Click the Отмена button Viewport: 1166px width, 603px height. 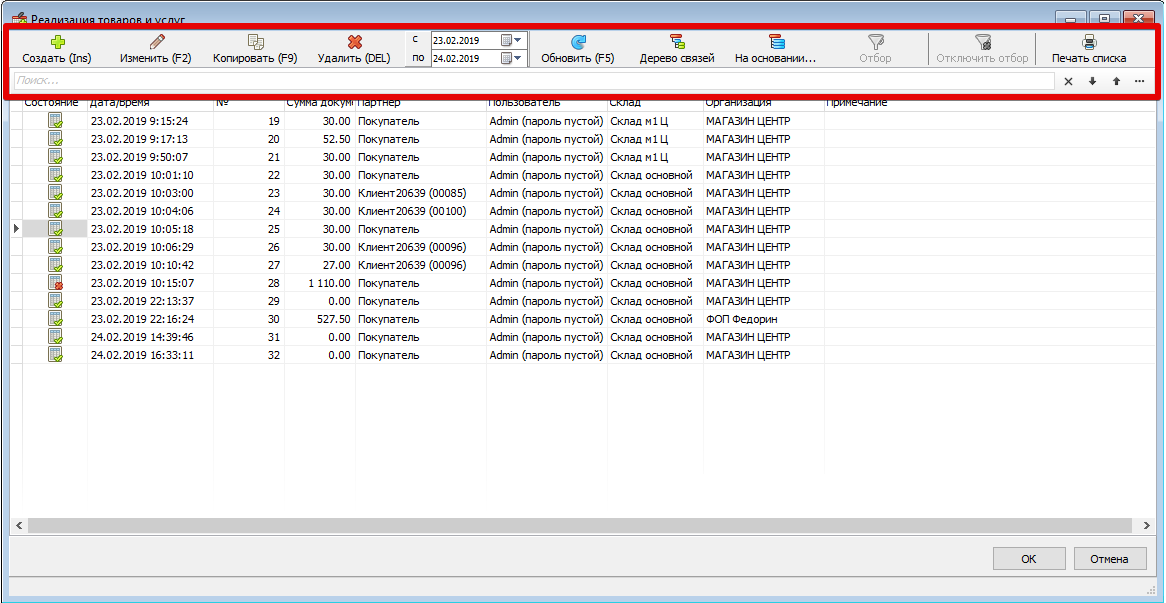(x=1109, y=559)
